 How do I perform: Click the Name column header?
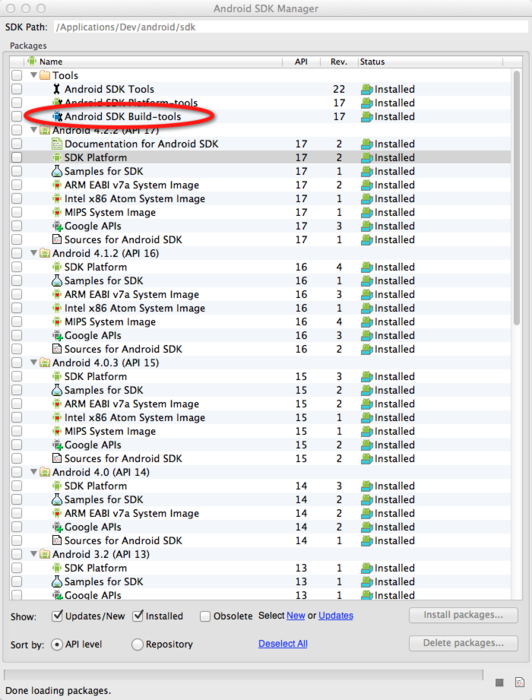153,62
